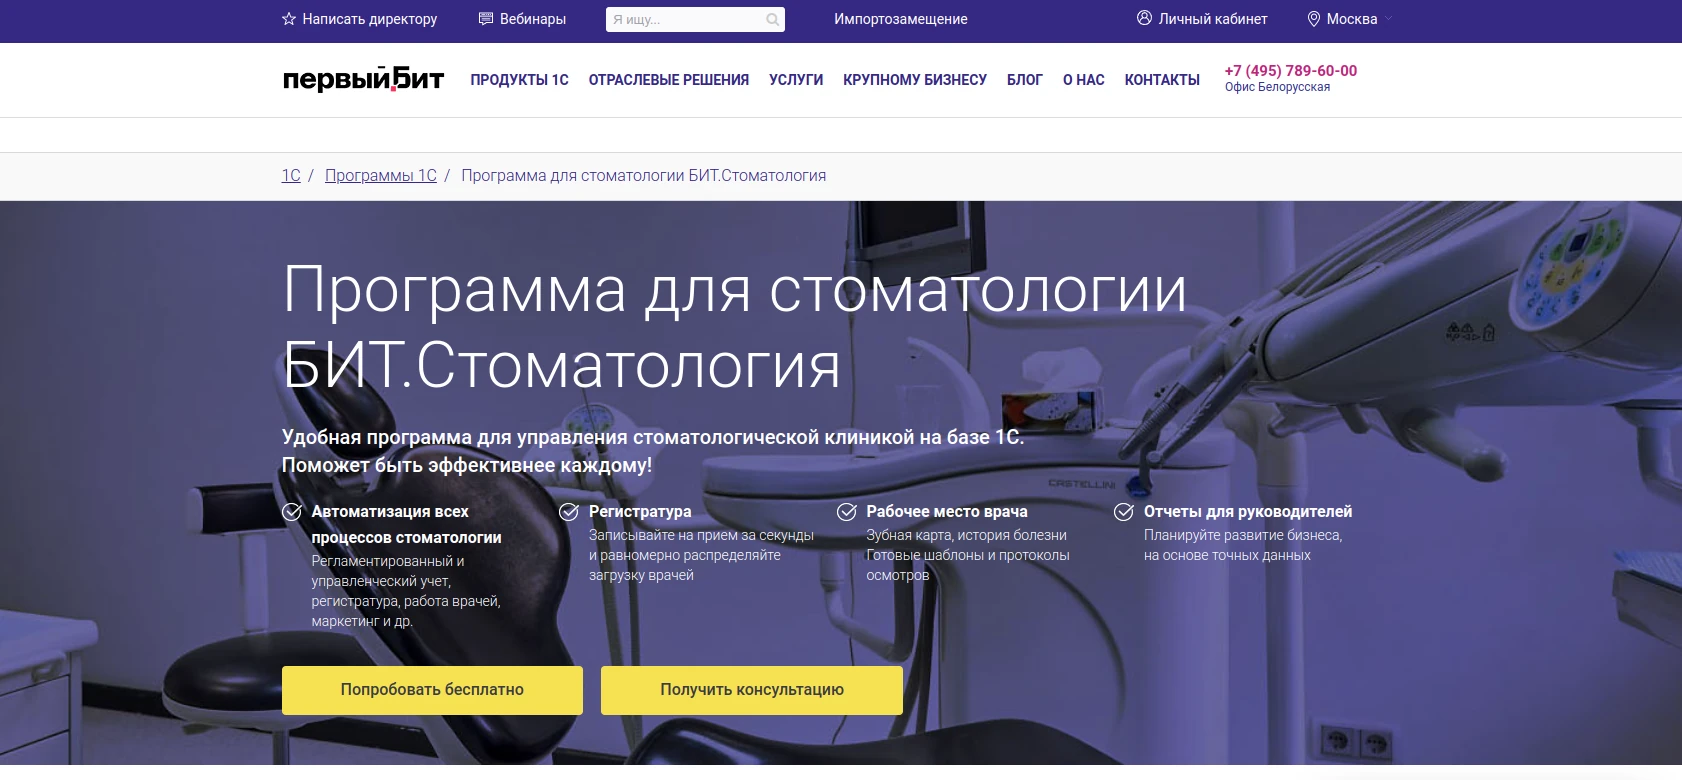Open Личный кабинет link
Screen dimensions: 1682x780
(x=1213, y=19)
